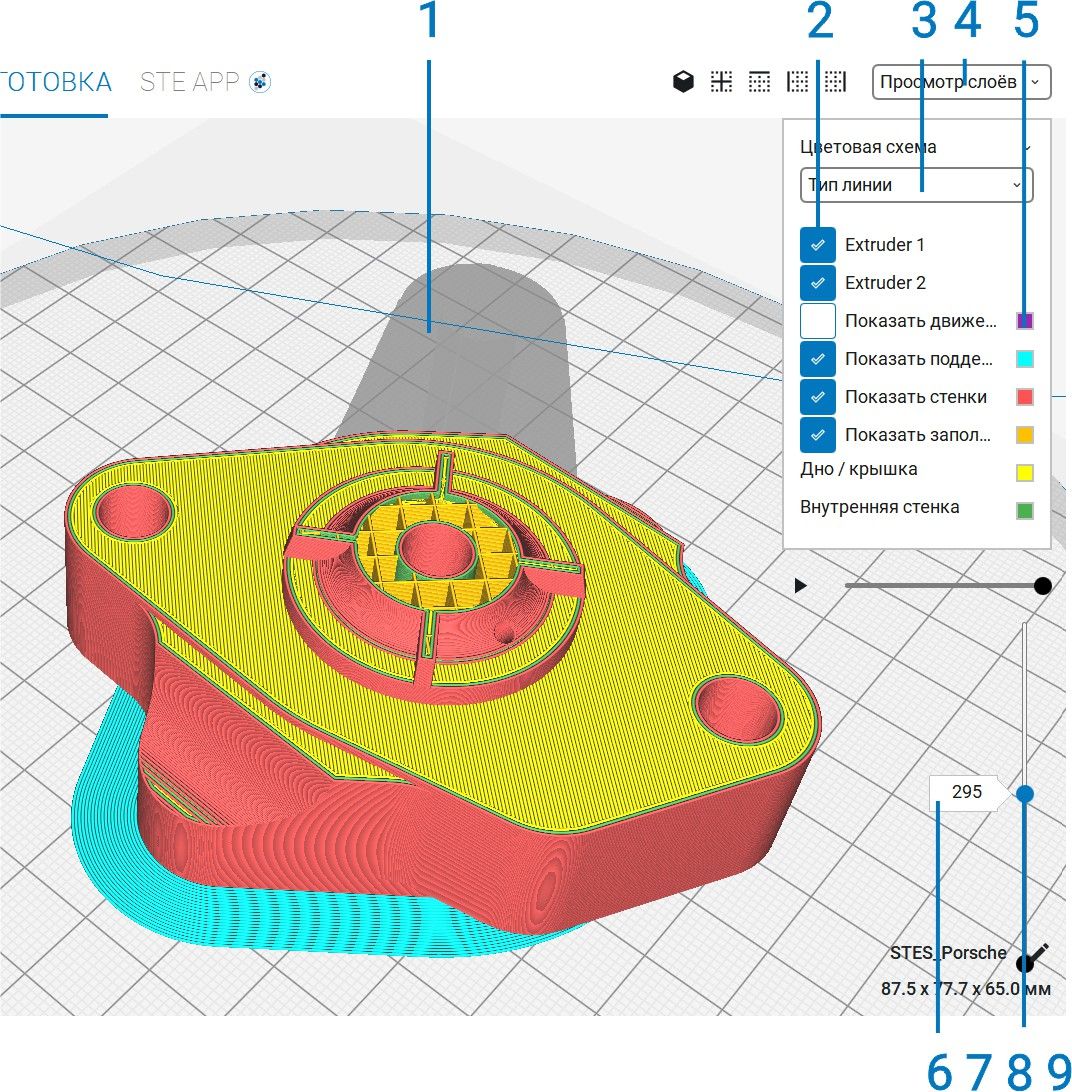This screenshot has height=1092, width=1072.
Task: Switch to the Подготовка tab
Action: click(54, 82)
